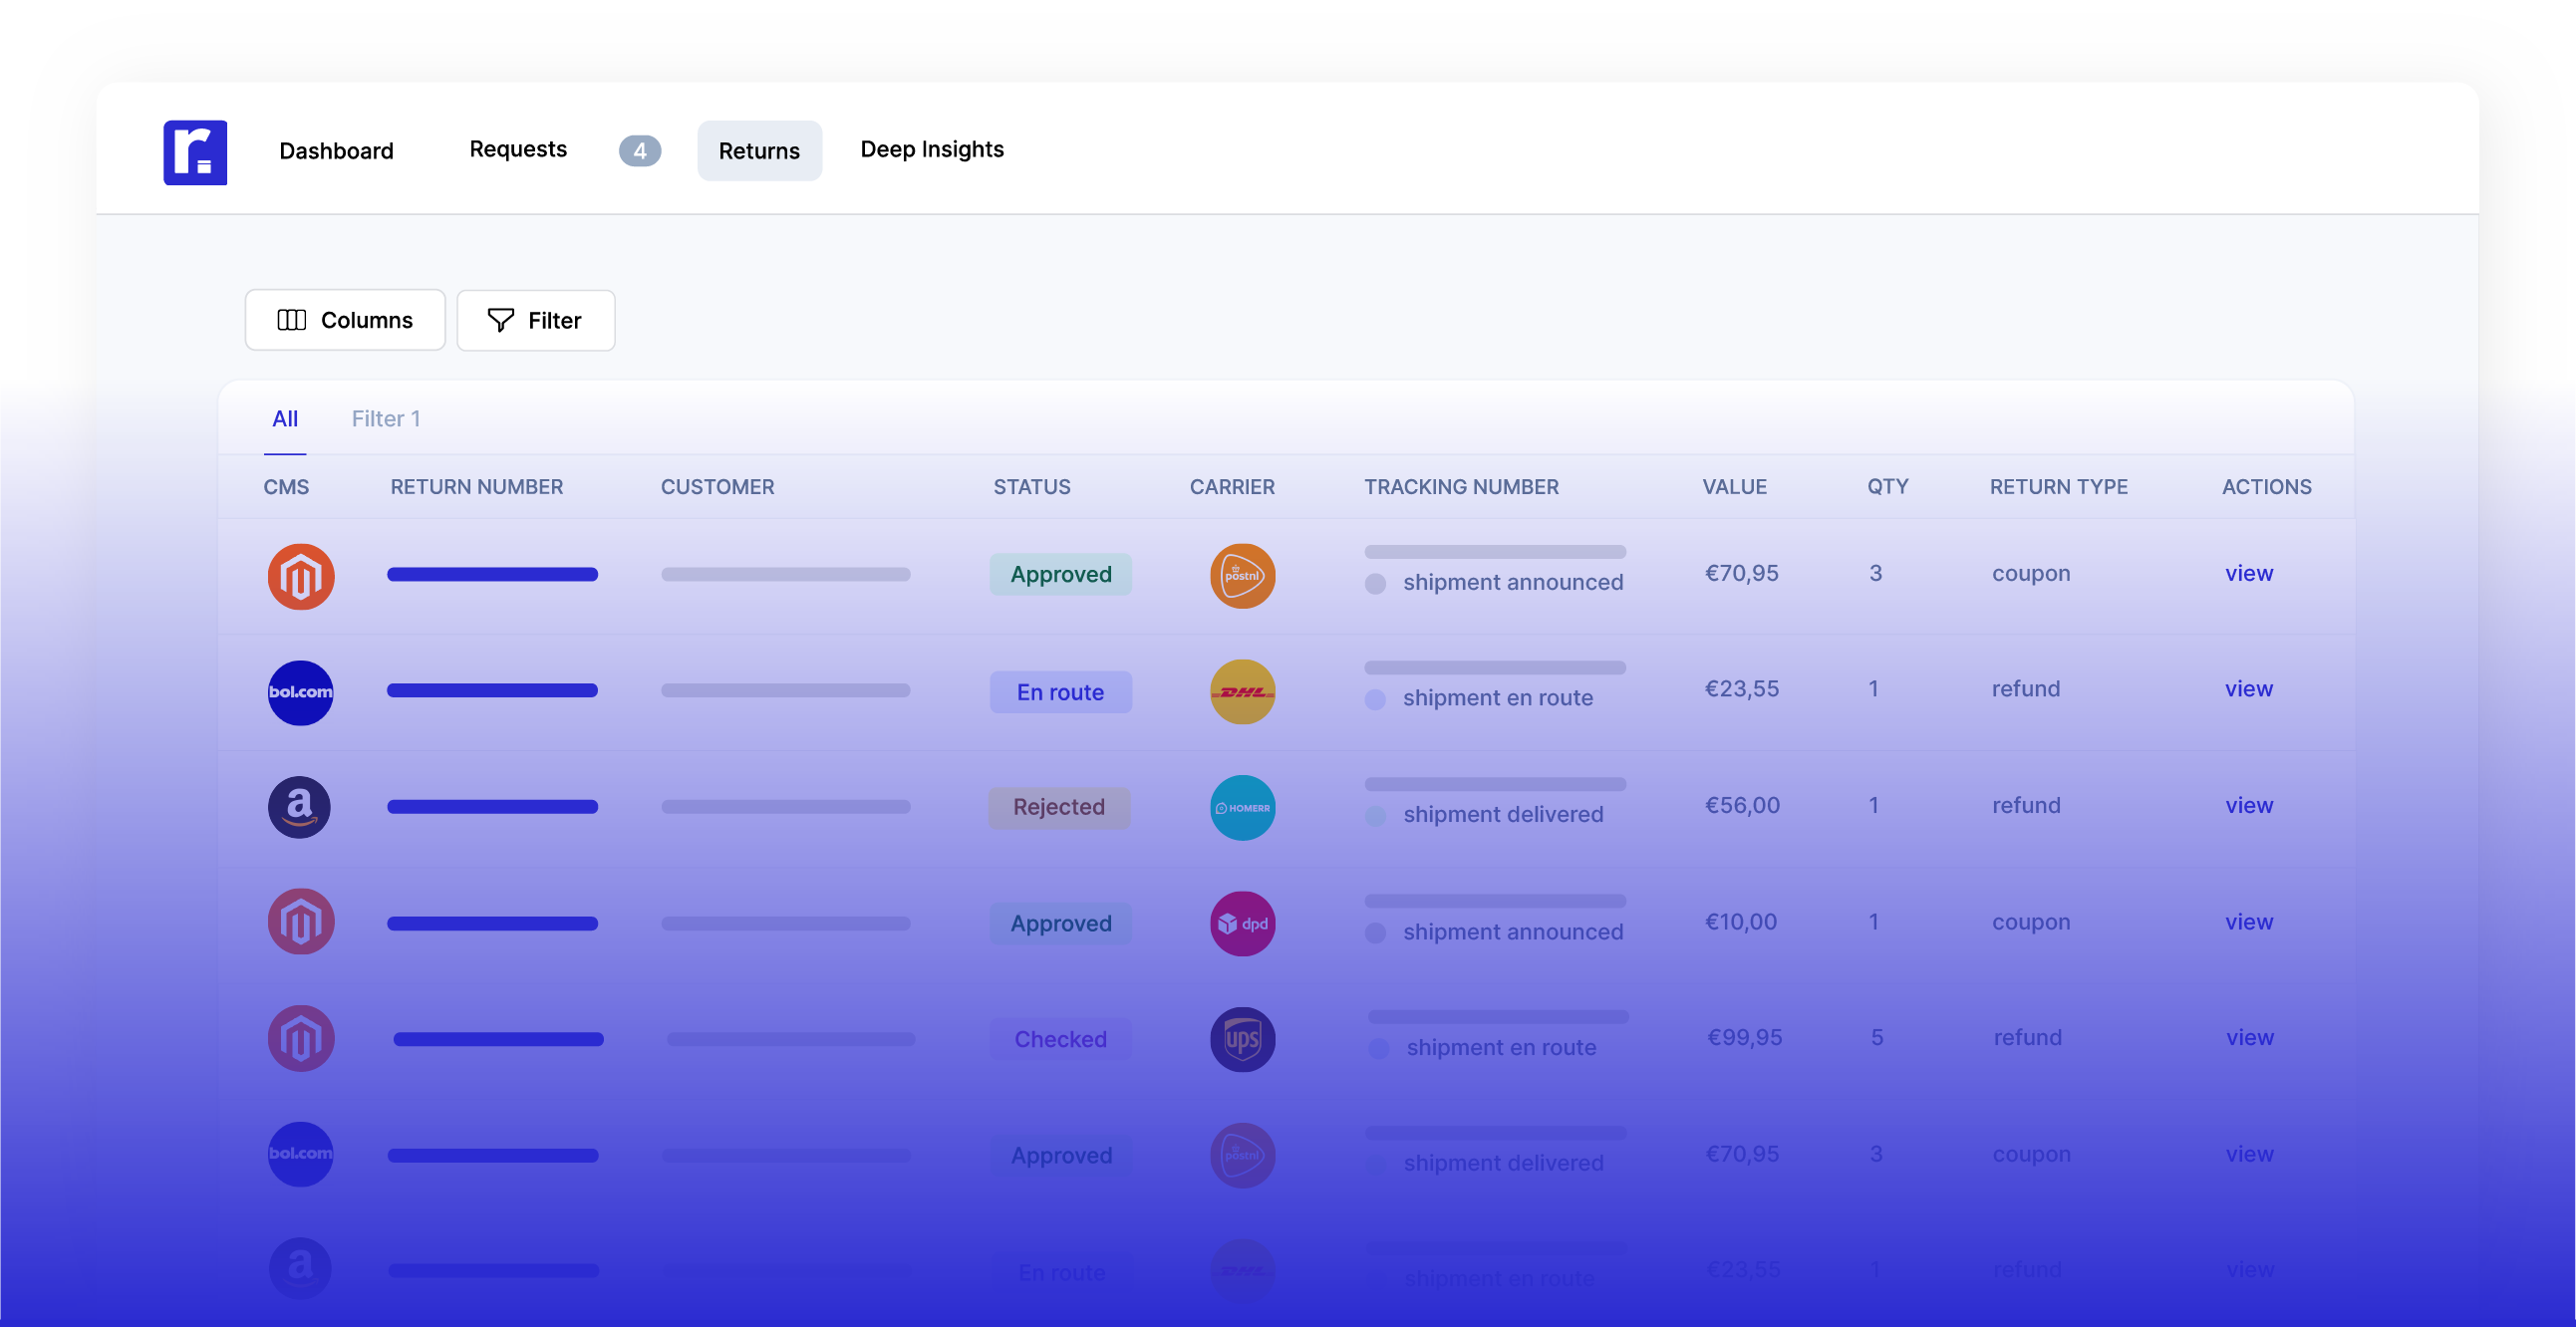Click the Customer column header

click(x=717, y=487)
